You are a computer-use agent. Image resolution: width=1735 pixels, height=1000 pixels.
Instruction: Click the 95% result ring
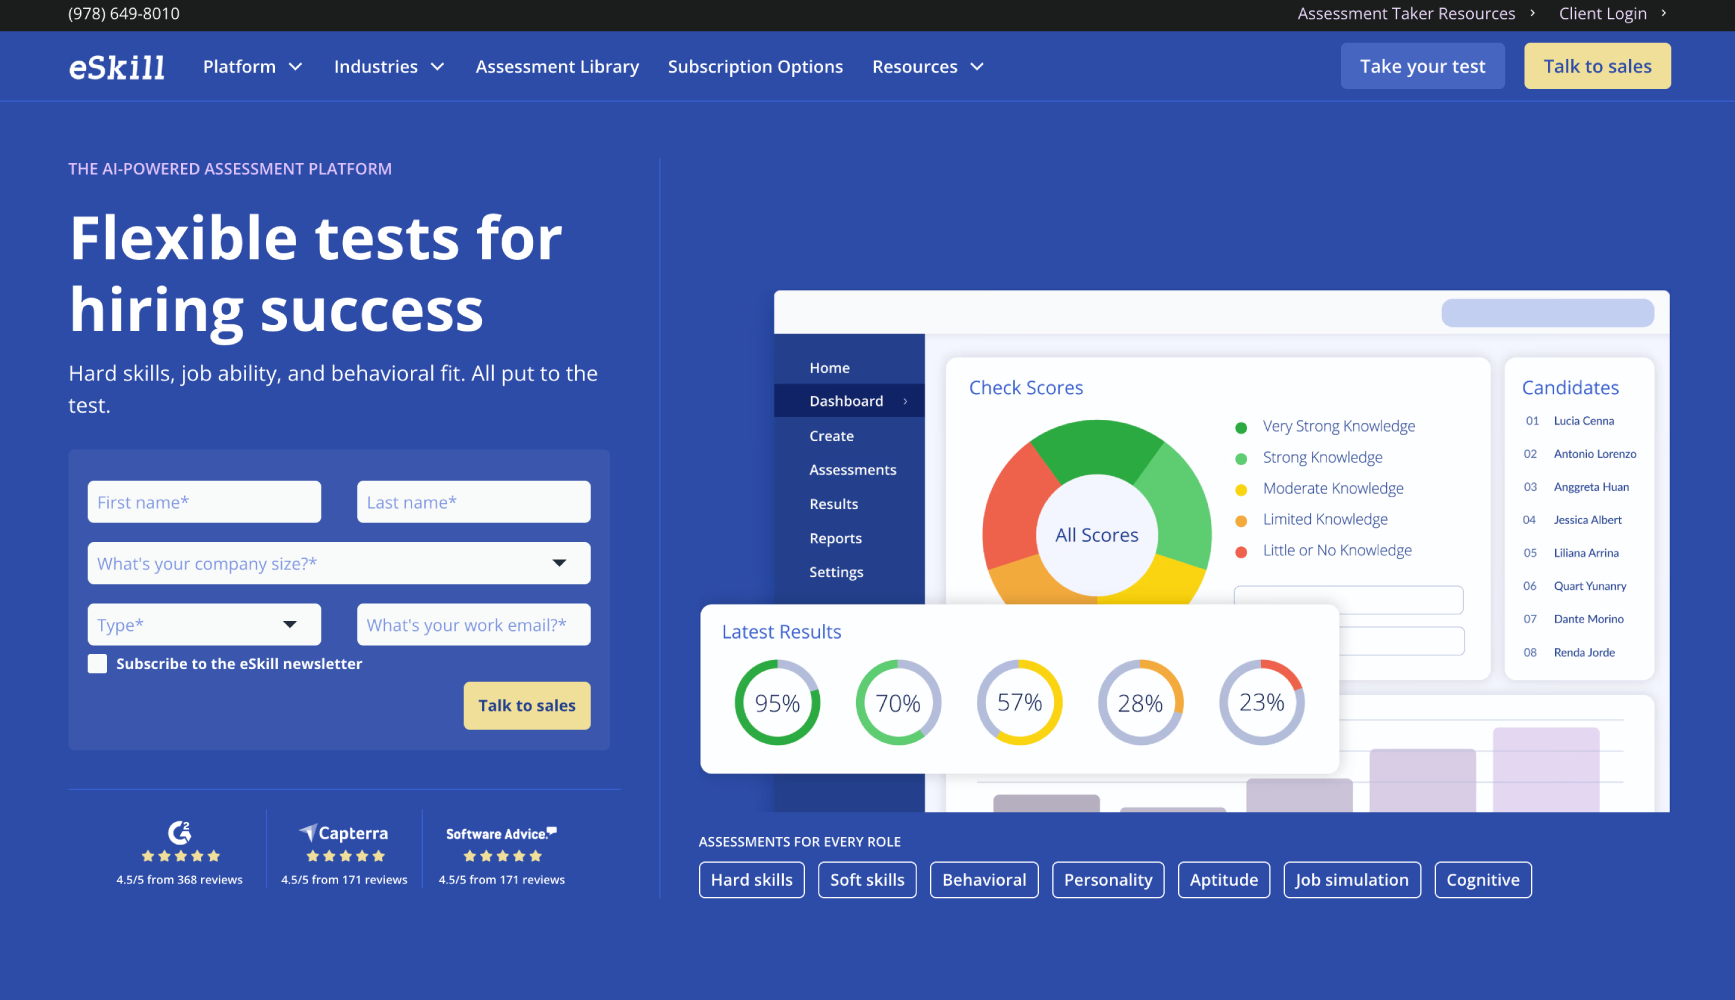coord(777,703)
